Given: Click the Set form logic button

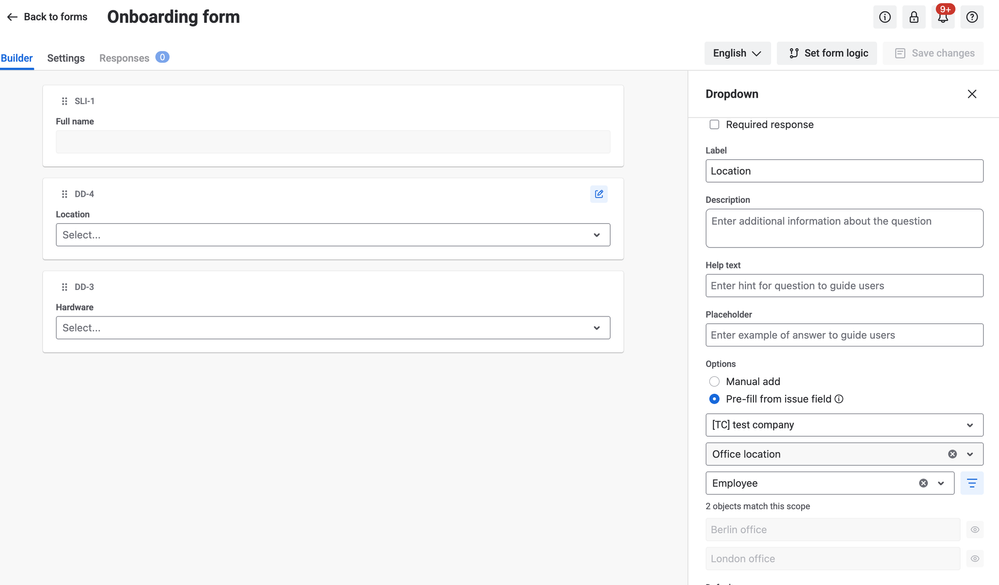Looking at the screenshot, I should pyautogui.click(x=827, y=54).
